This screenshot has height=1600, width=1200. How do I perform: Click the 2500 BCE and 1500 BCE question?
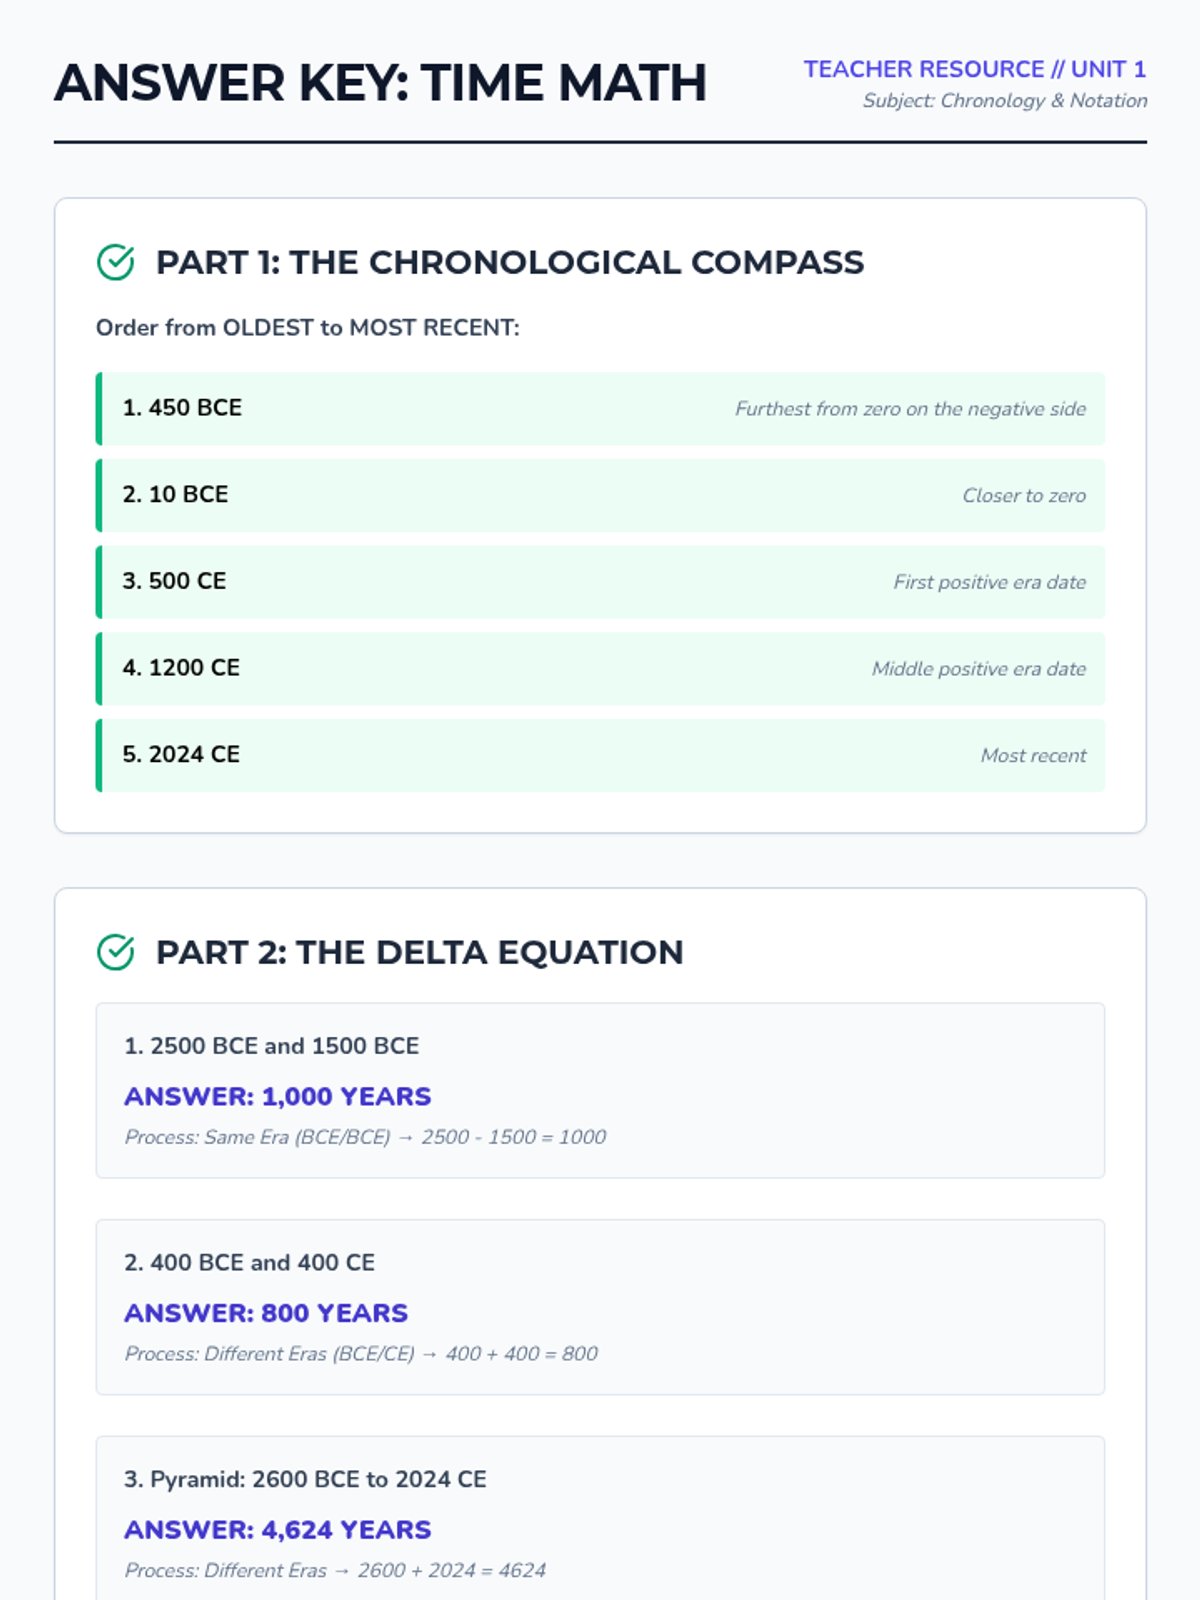(x=271, y=1046)
